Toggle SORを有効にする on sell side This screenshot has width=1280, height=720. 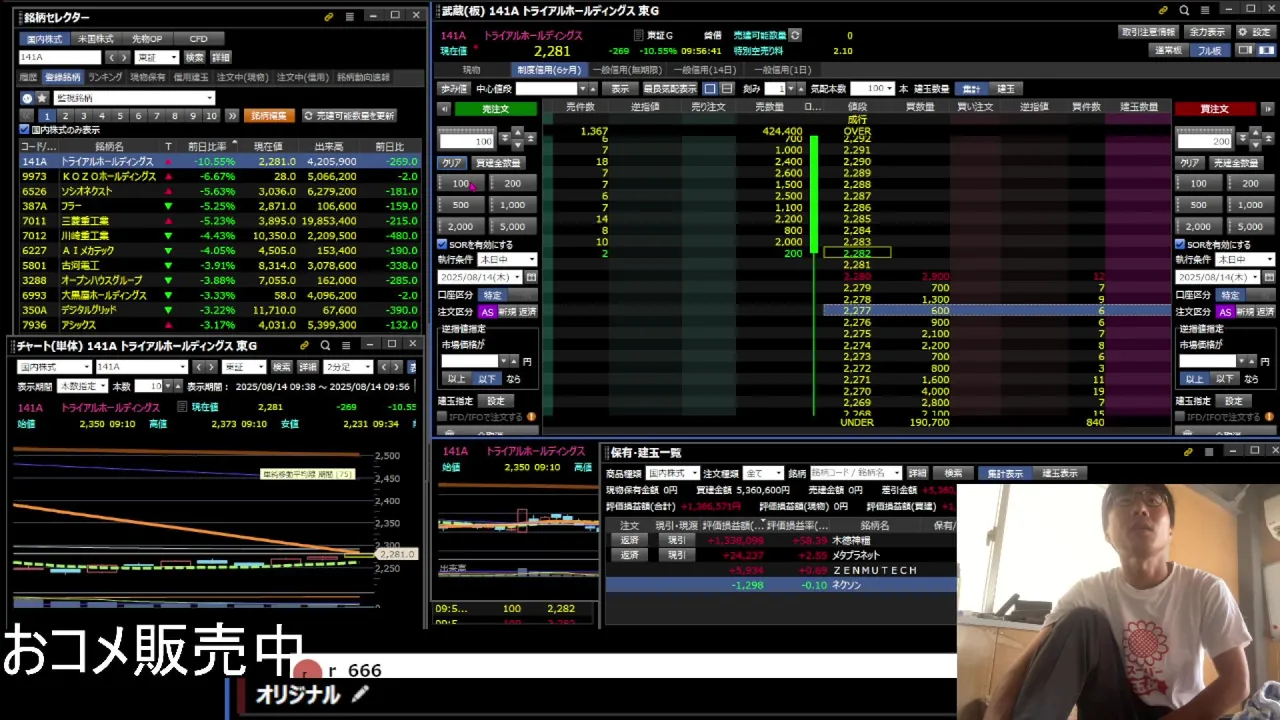pyautogui.click(x=442, y=244)
